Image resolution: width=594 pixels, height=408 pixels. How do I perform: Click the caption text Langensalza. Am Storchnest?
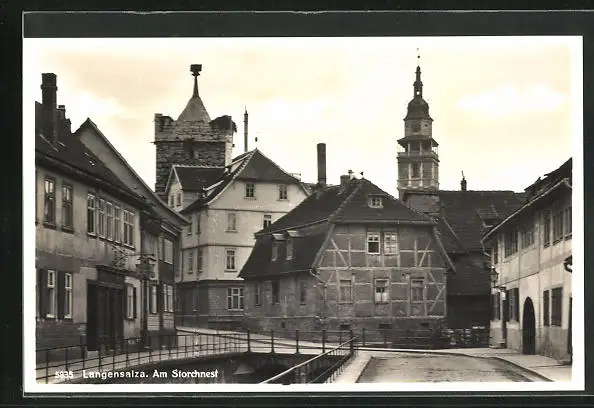150,374
